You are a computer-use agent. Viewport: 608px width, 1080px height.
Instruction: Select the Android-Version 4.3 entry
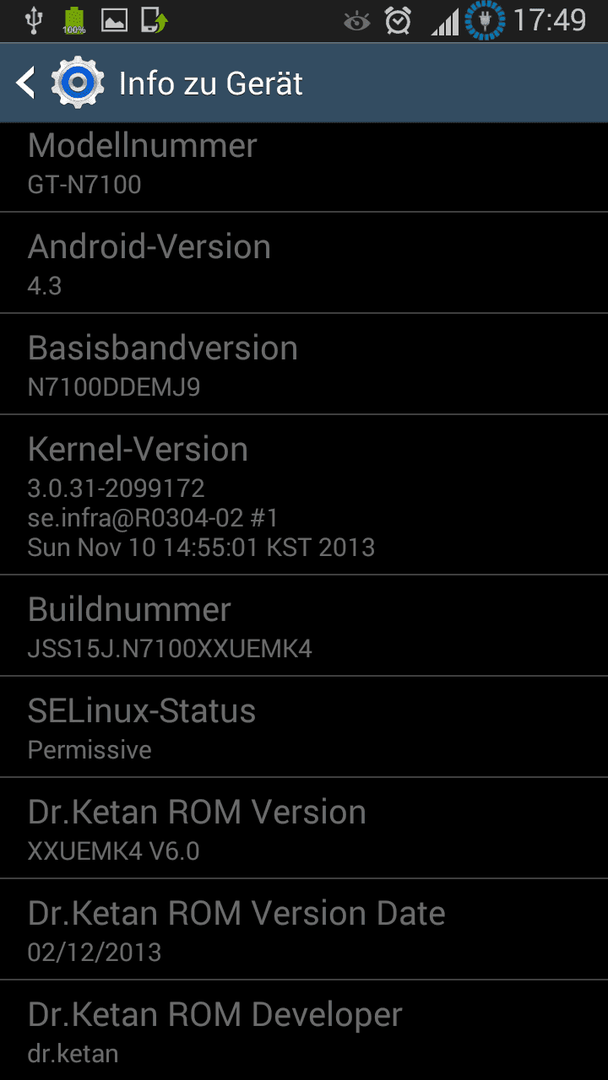click(304, 262)
